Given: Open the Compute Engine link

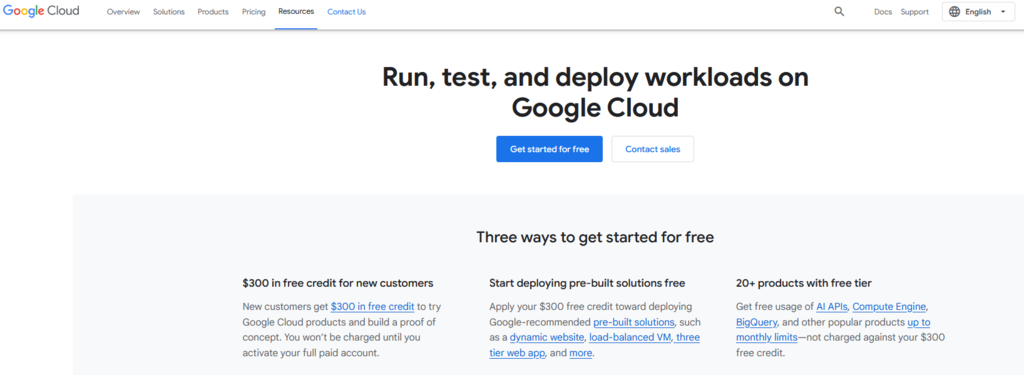Looking at the screenshot, I should click(889, 306).
